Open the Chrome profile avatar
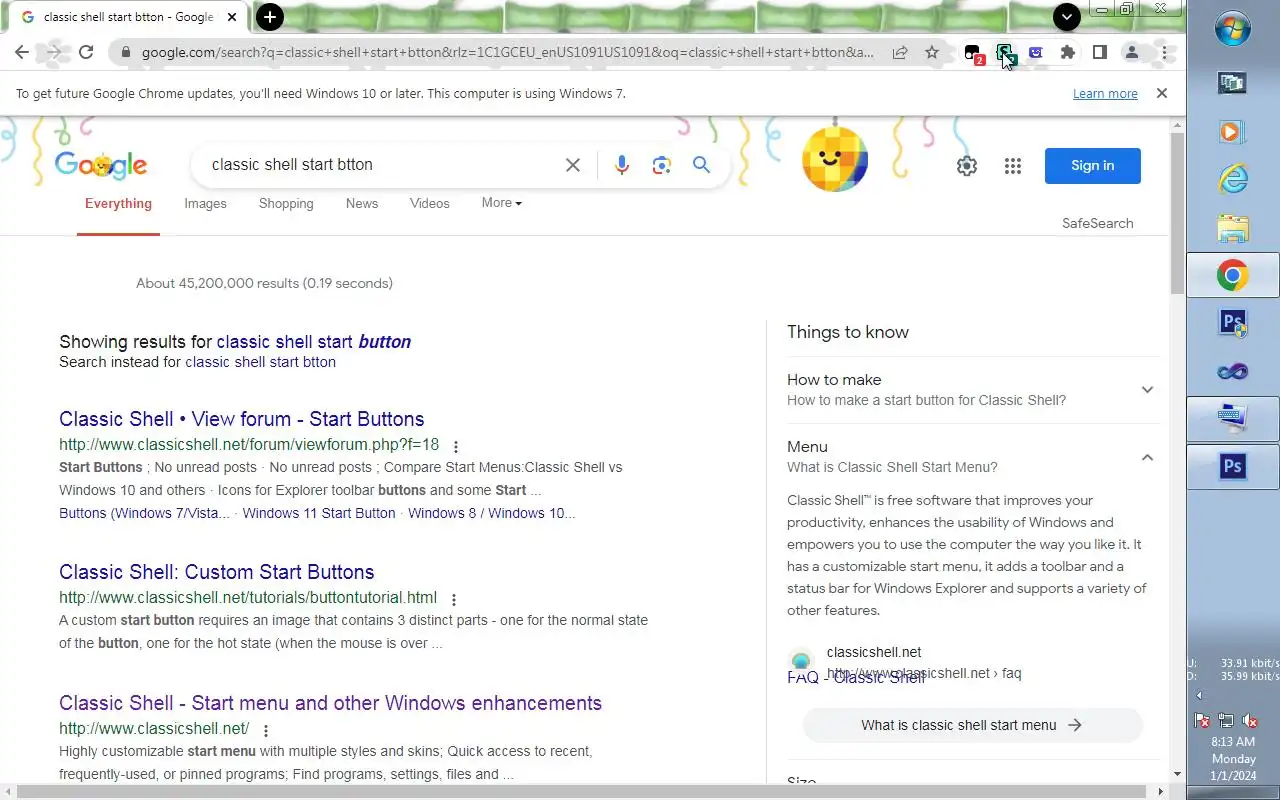The image size is (1280, 800). (1132, 52)
